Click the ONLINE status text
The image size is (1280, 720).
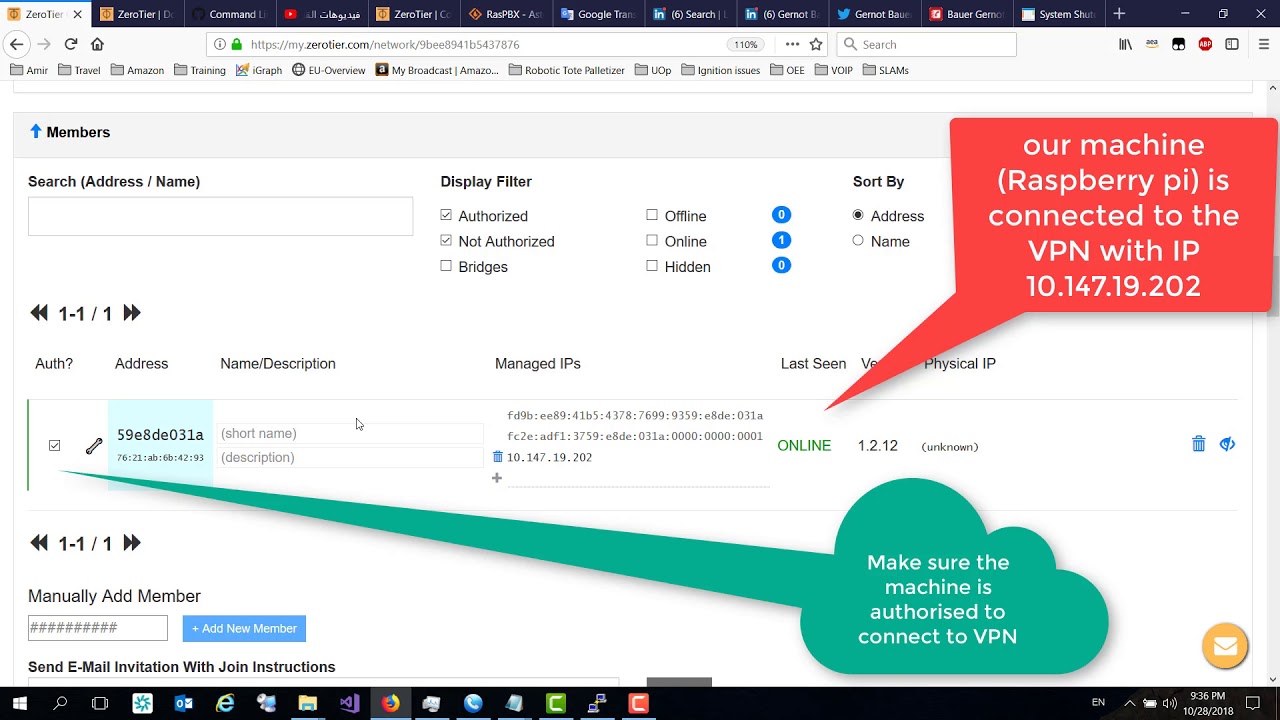click(x=804, y=446)
